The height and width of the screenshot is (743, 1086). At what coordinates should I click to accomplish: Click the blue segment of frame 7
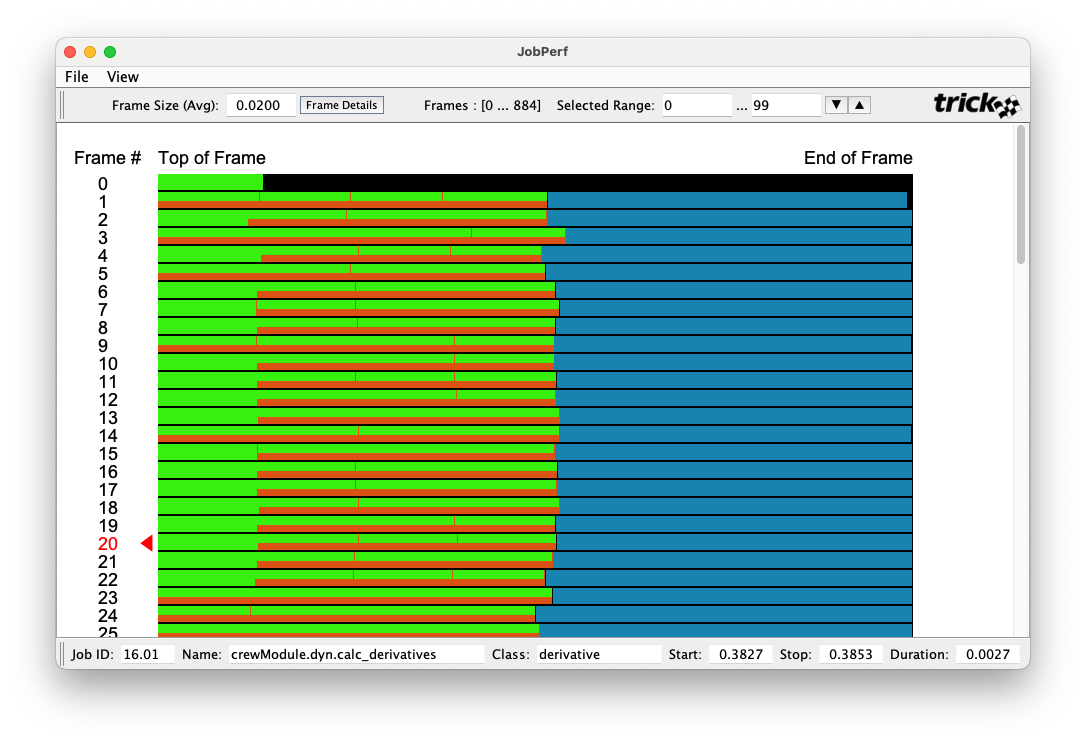coord(736,308)
